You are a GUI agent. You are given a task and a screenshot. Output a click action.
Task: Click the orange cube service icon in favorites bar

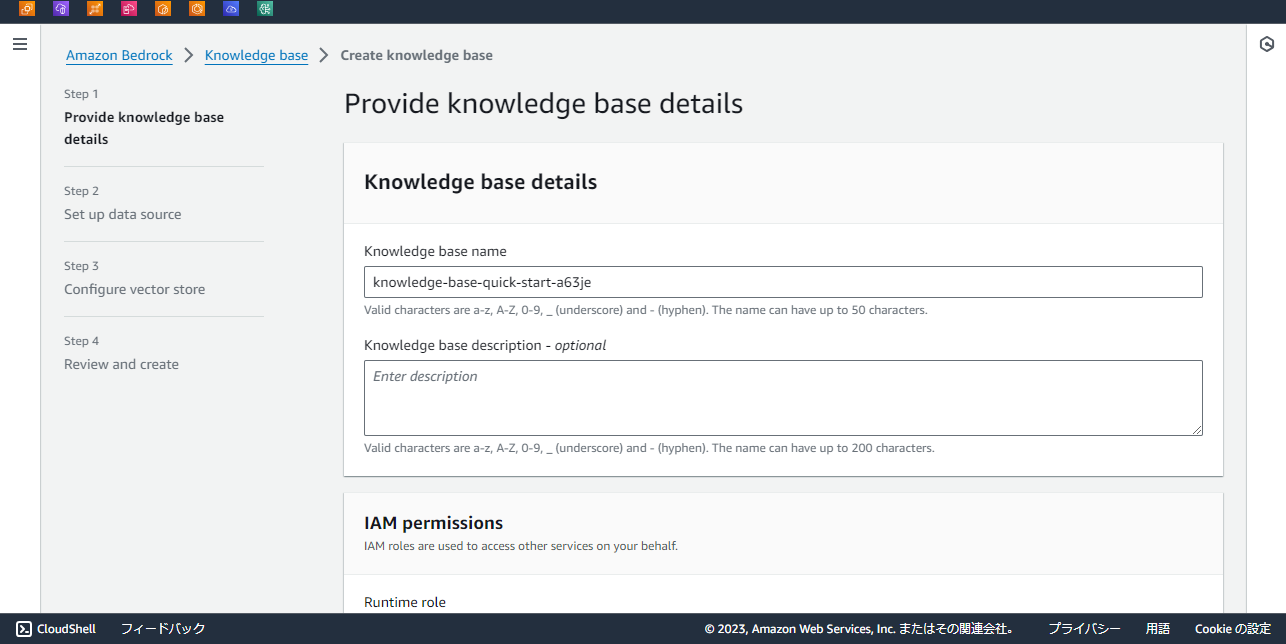pos(163,9)
